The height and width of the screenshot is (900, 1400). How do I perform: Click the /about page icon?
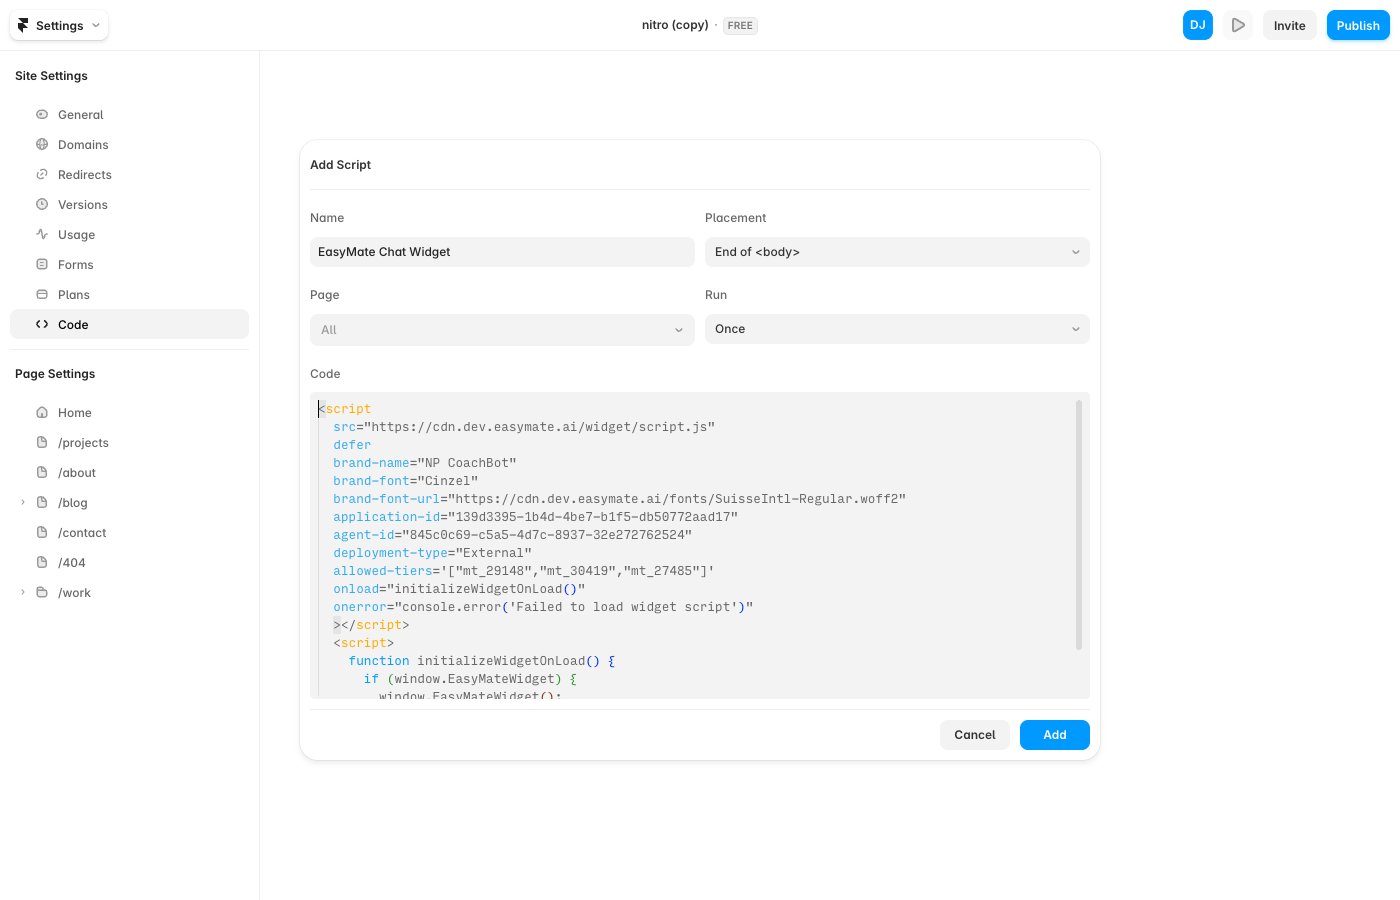click(42, 472)
